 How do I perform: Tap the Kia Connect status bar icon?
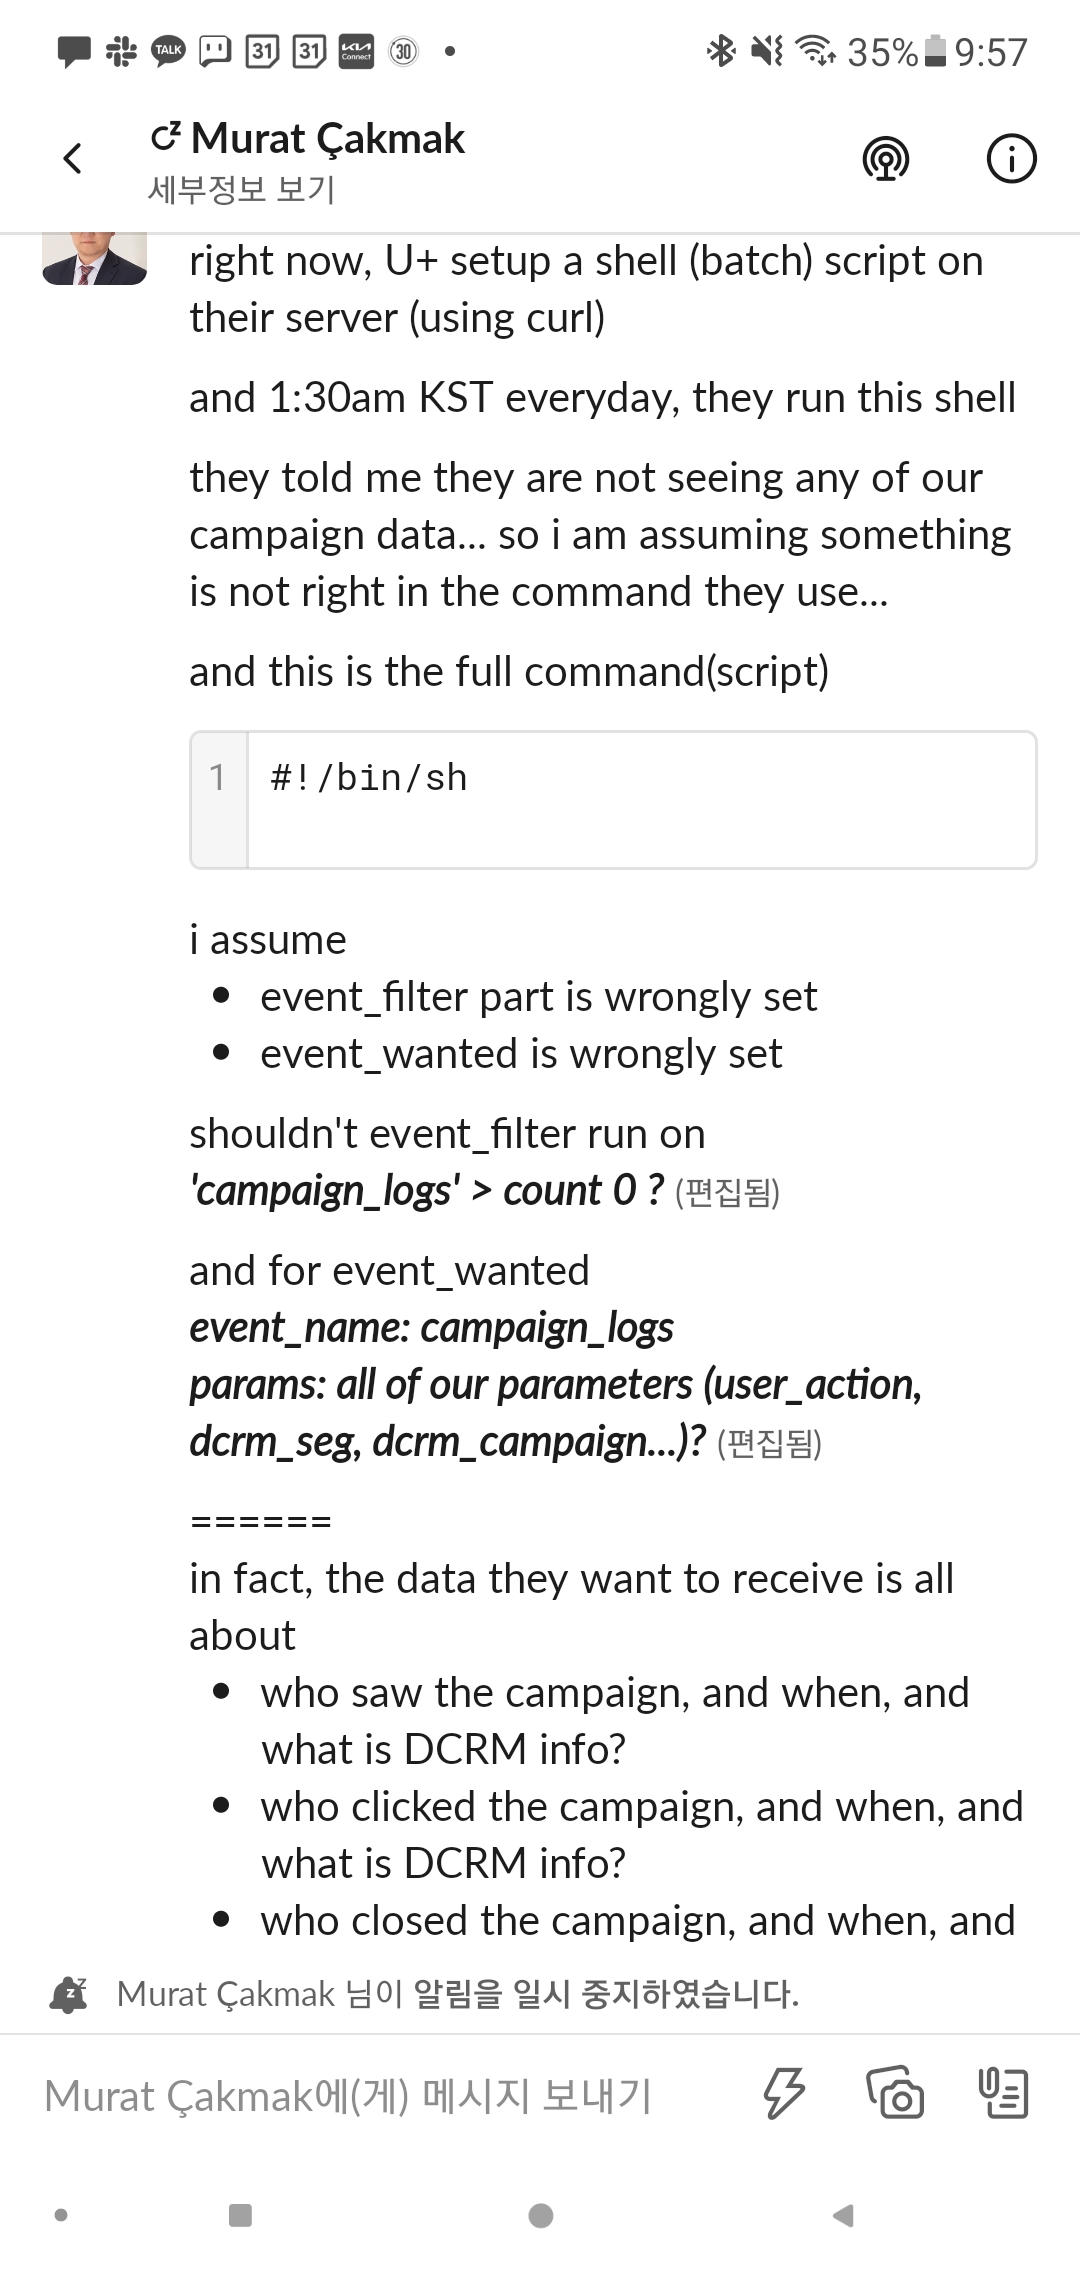[x=356, y=51]
